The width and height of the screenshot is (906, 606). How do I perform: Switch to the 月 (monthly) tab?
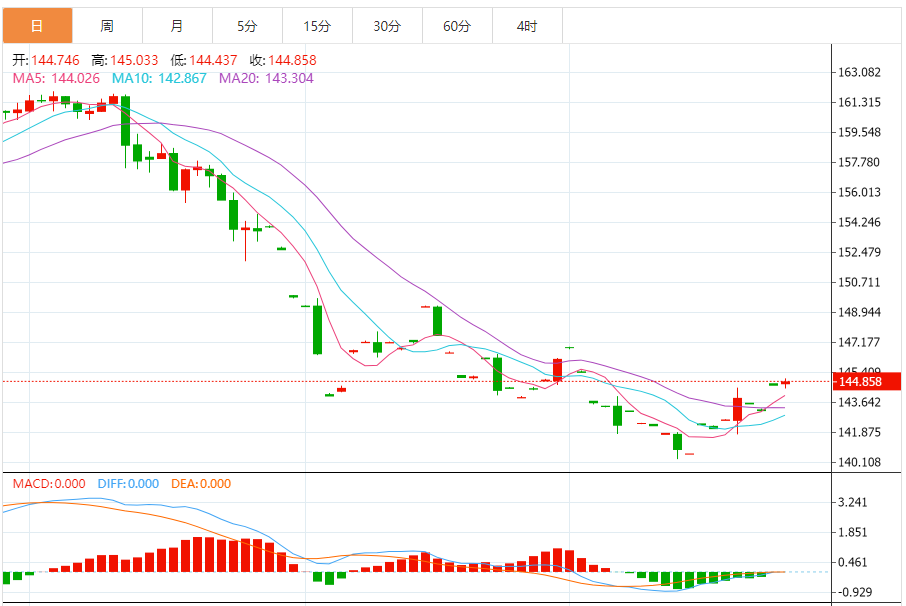(177, 26)
